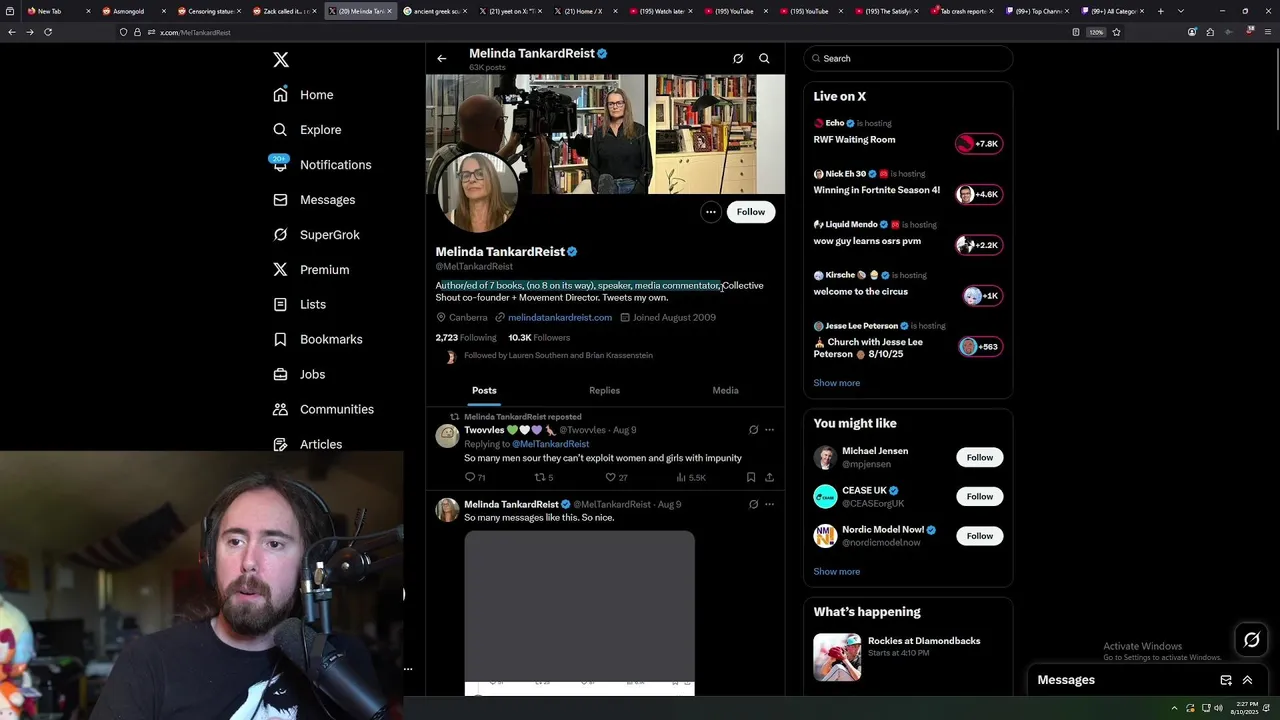
Task: Open Church with Jesse Lee Peterson live
Action: 908,341
